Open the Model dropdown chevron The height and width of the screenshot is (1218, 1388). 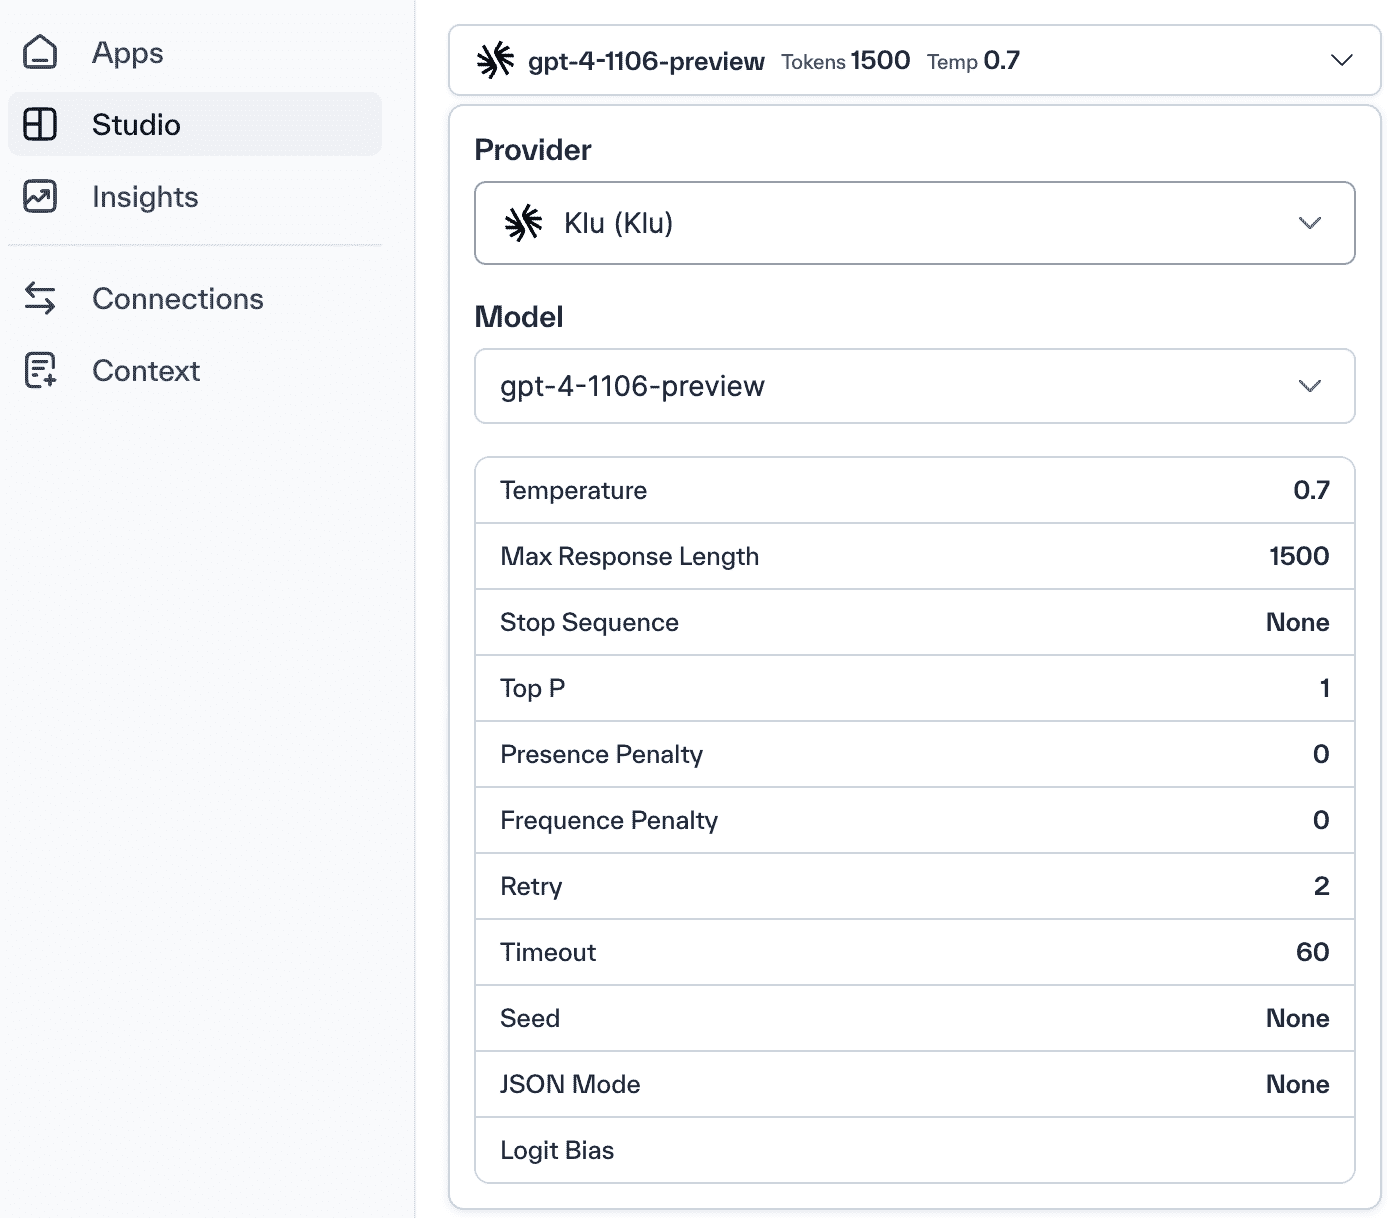(x=1309, y=386)
